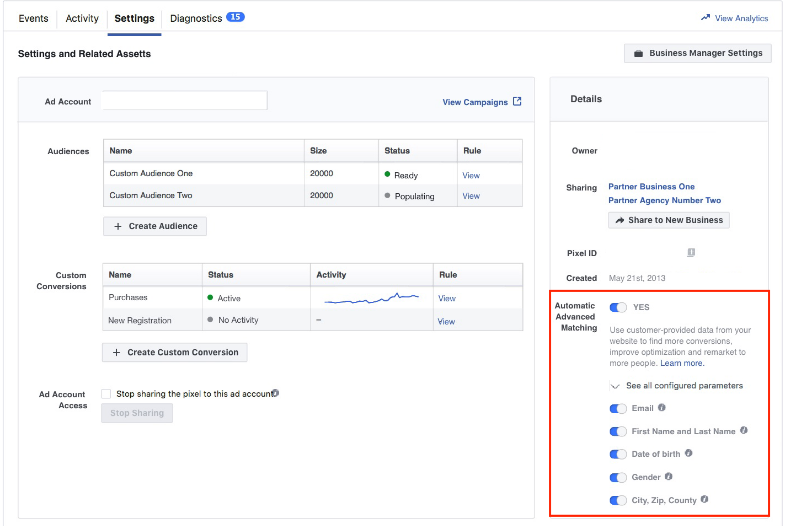The height and width of the screenshot is (526, 786).
Task: Check Stop sharing the pixel checkbox
Action: [106, 394]
